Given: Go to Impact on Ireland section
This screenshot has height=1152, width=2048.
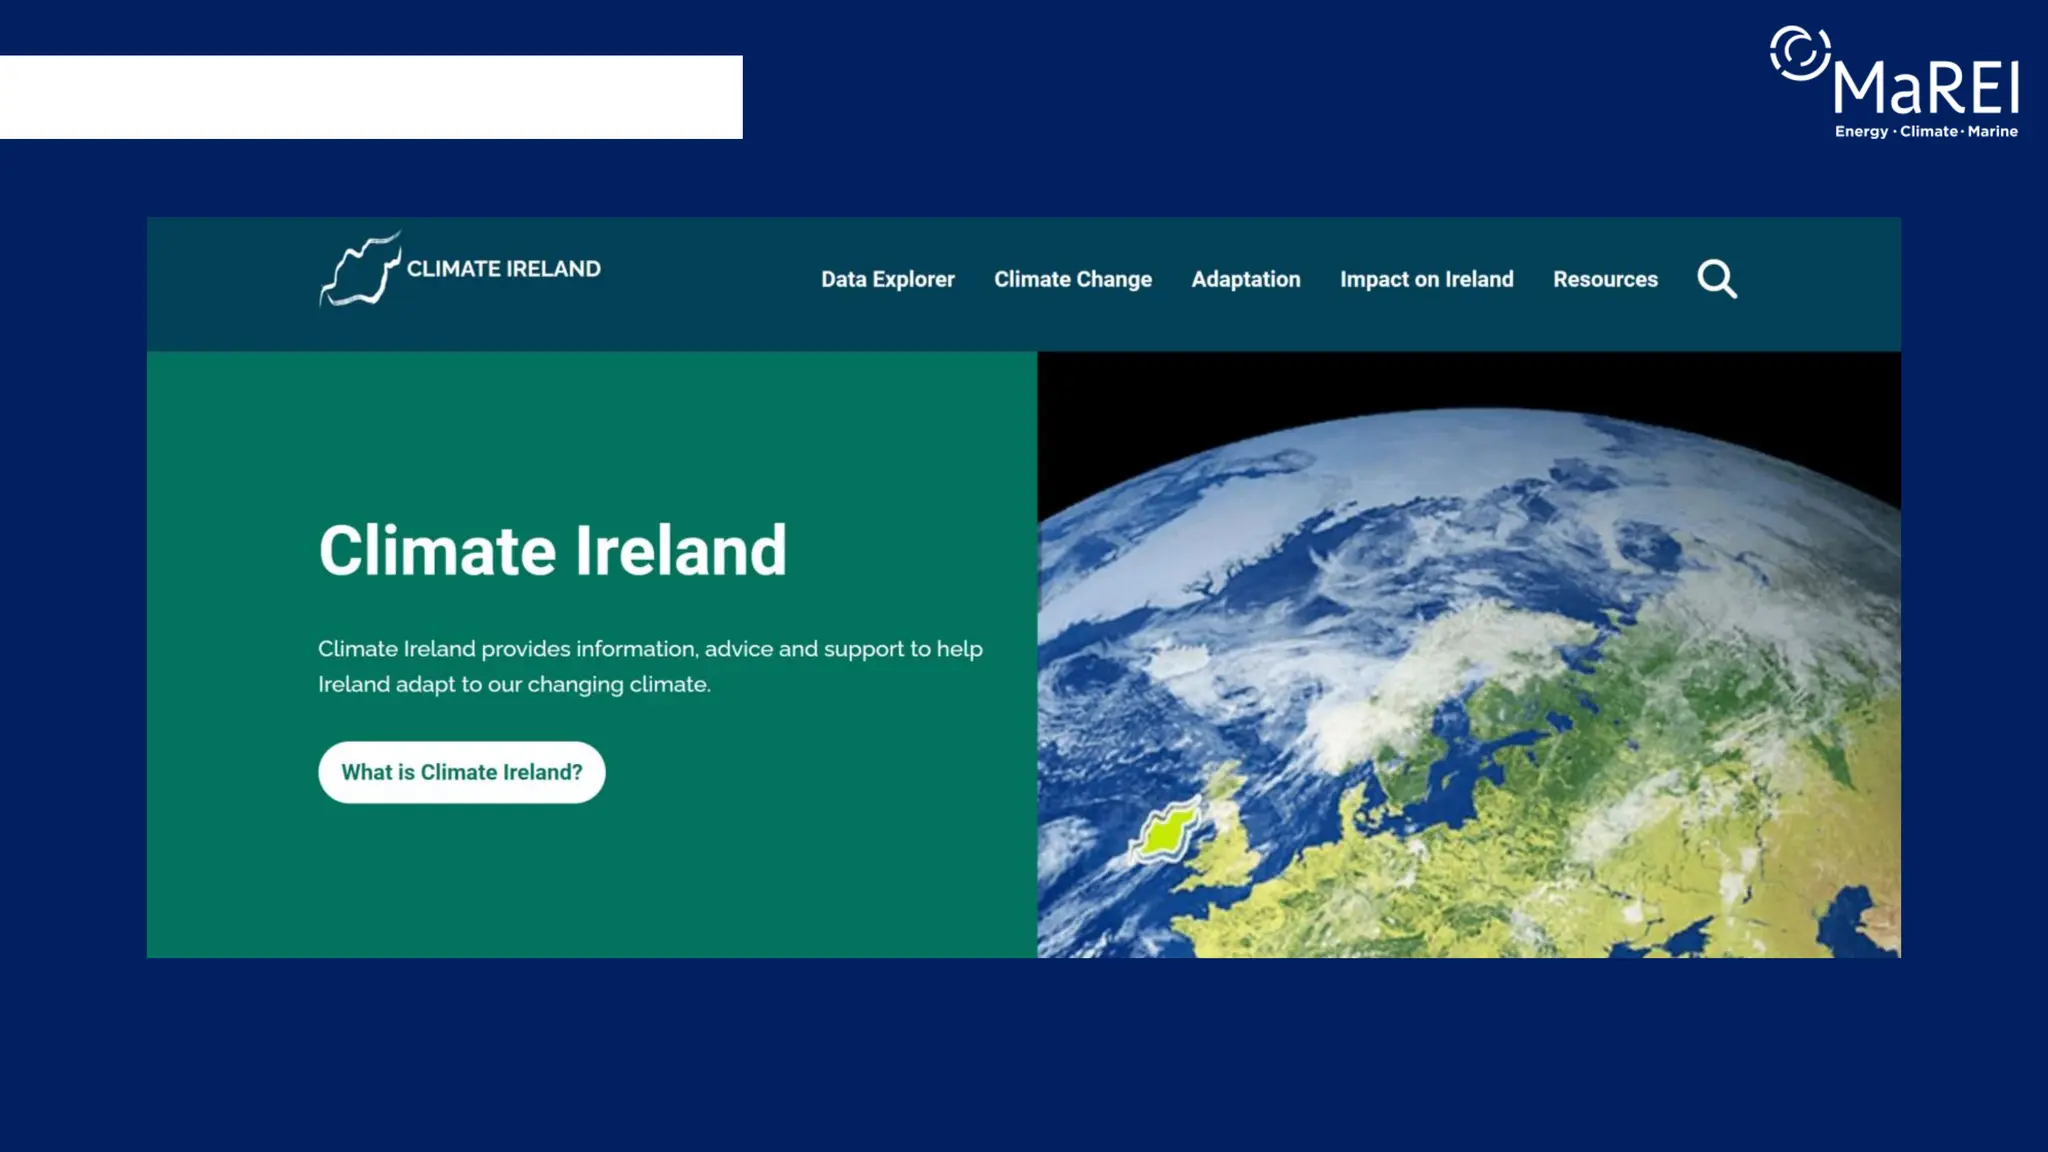Looking at the screenshot, I should click(x=1426, y=280).
